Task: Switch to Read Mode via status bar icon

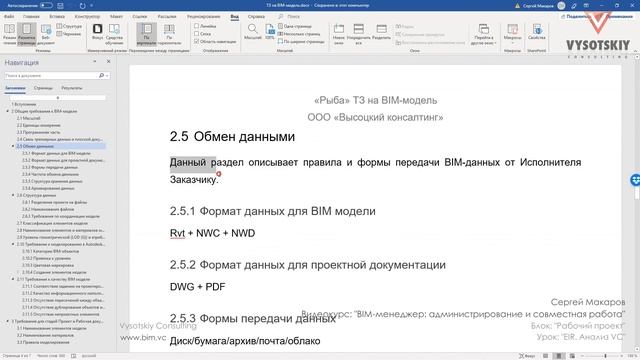Action: [545, 356]
